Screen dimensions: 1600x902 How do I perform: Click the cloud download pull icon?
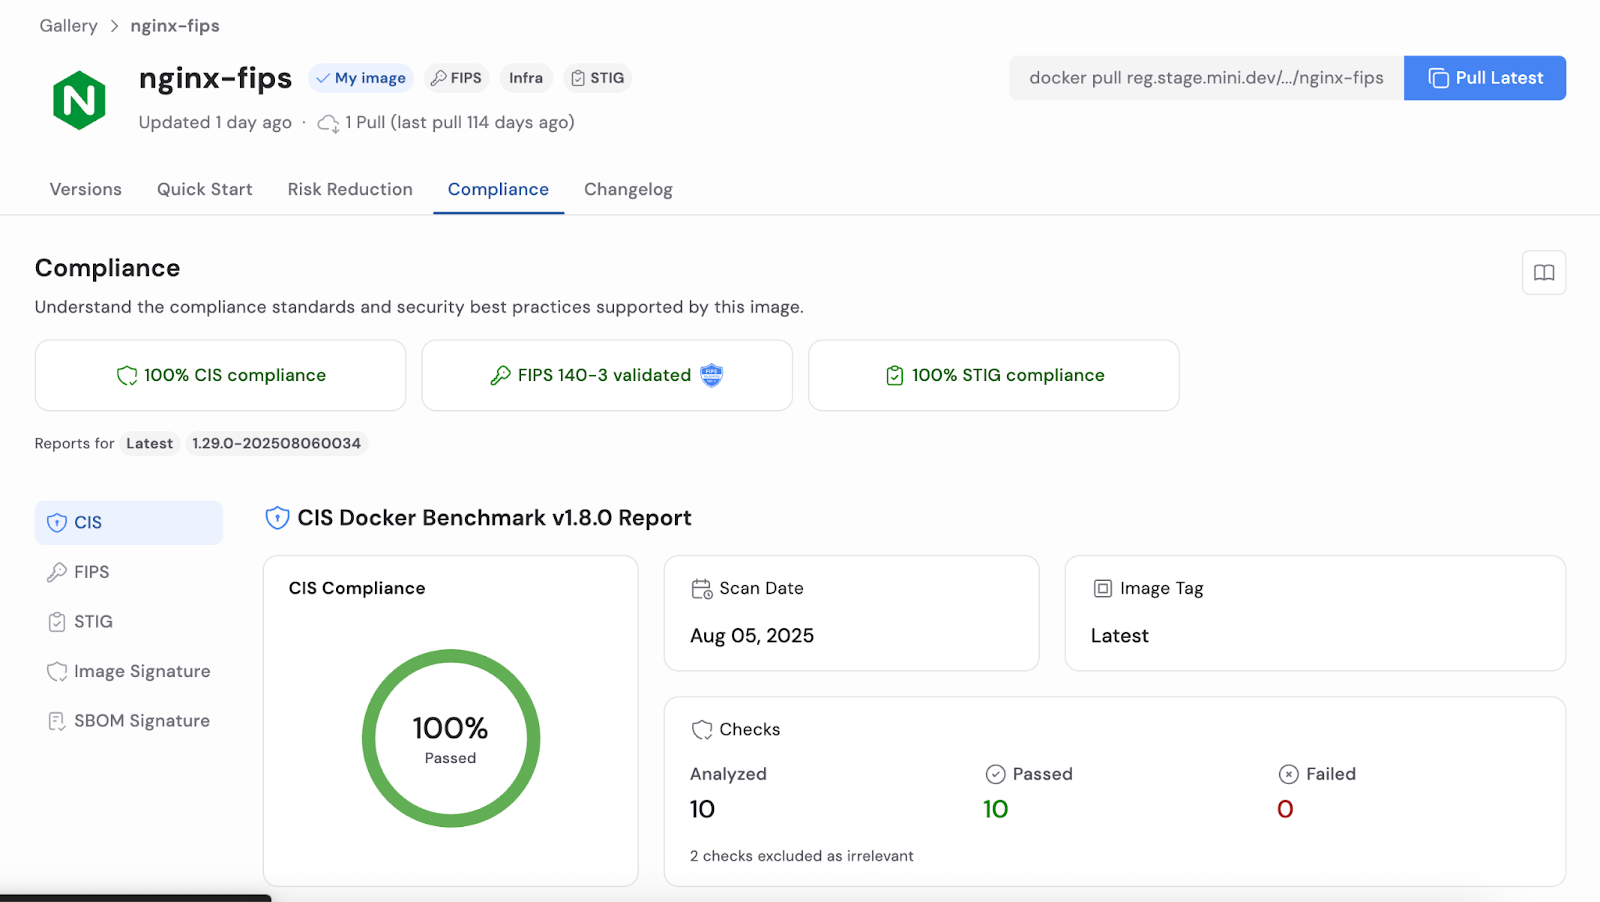[x=328, y=123]
